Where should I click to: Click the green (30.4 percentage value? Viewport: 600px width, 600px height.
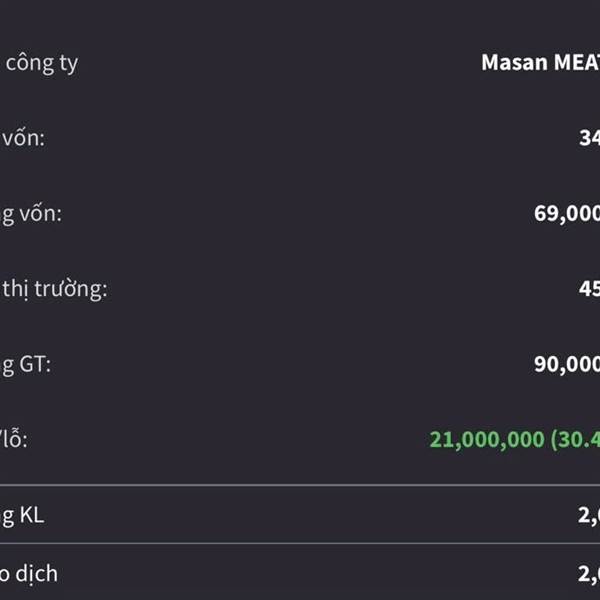coord(575,439)
